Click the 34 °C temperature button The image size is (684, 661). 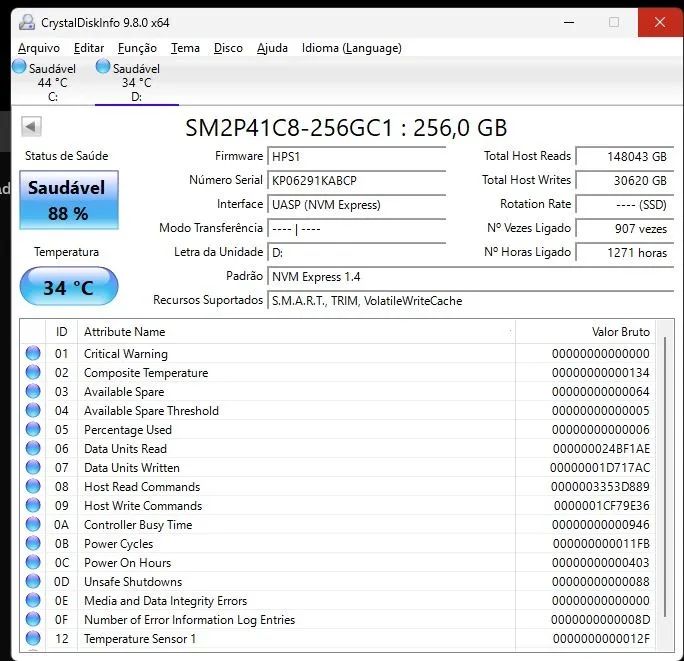tap(69, 286)
